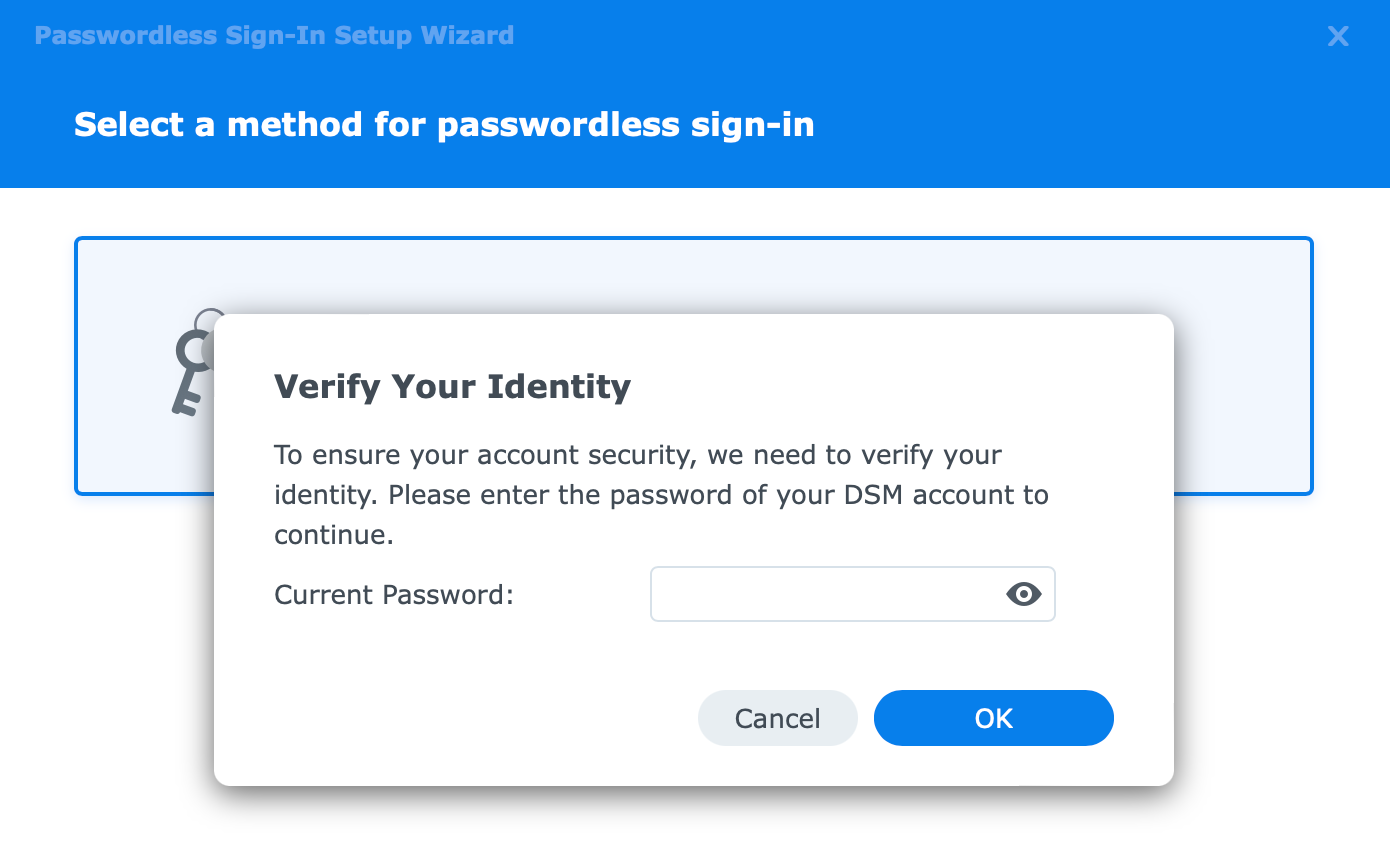Focus the Current Password input field

pyautogui.click(x=852, y=595)
